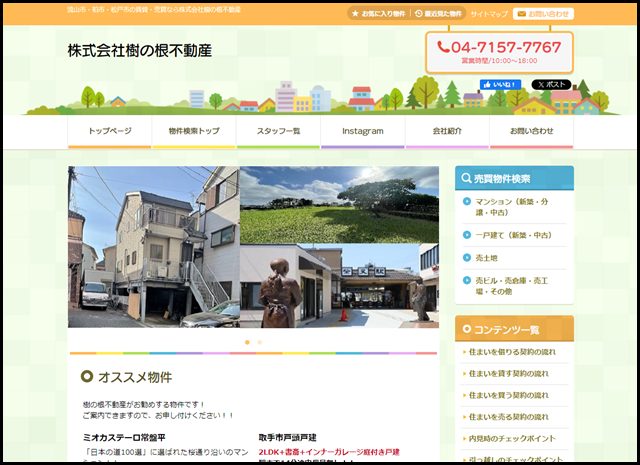Click the station statue photo in slideshow
Screen dimensions: 640x465
coord(339,286)
